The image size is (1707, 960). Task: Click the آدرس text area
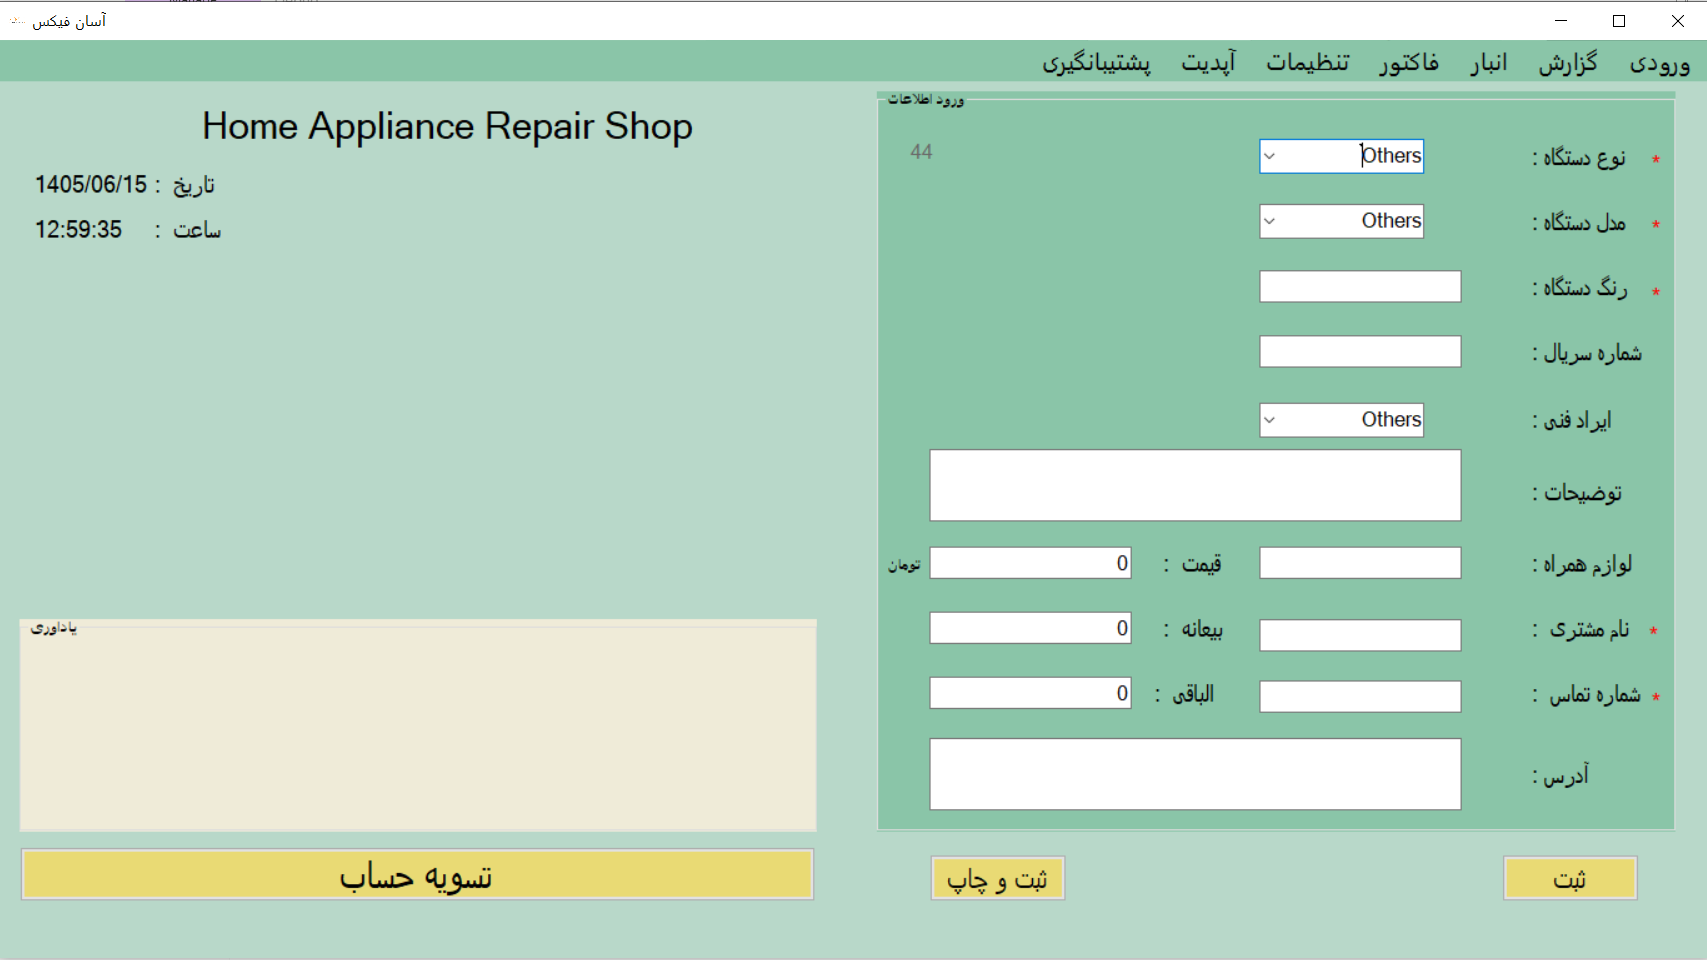(1195, 774)
